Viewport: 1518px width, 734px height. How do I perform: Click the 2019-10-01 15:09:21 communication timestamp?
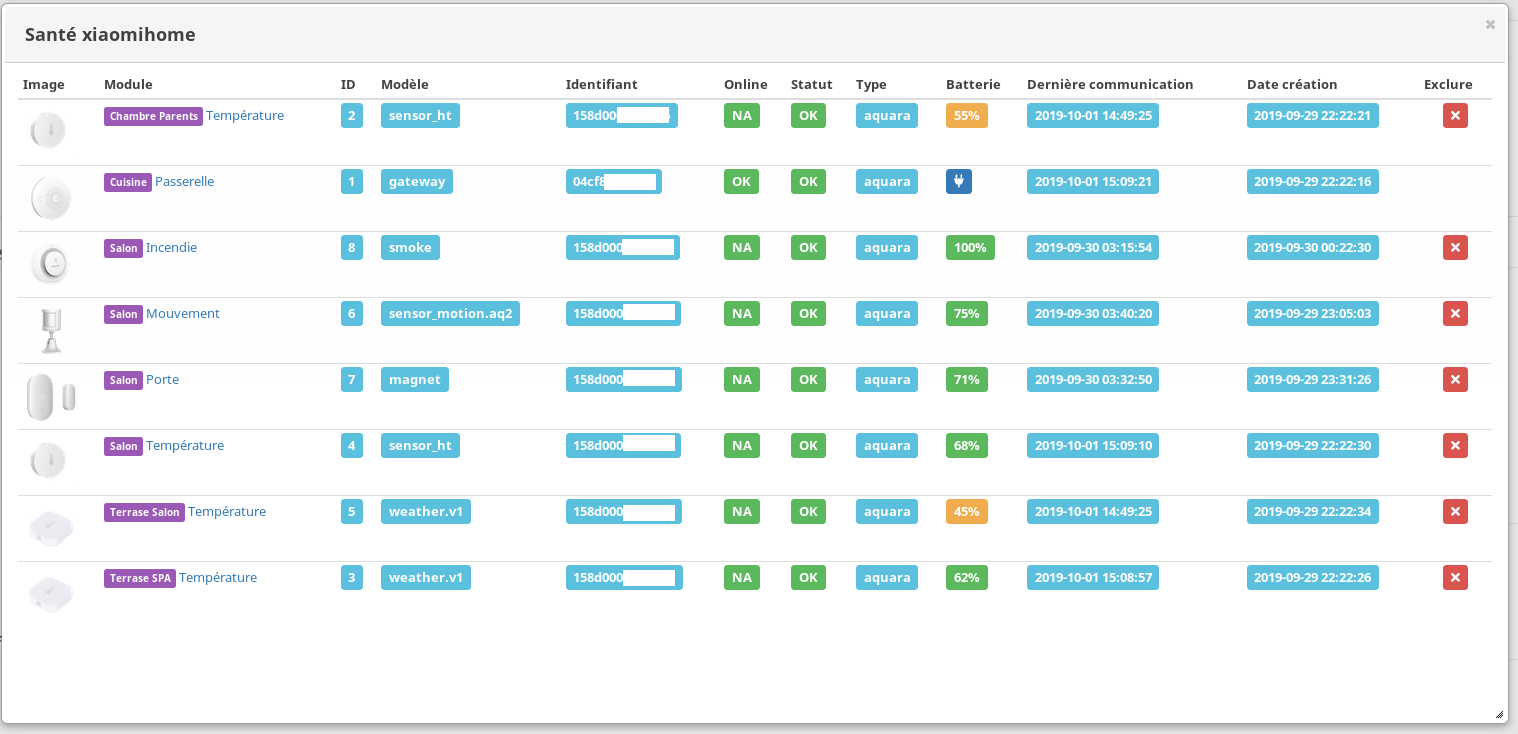1093,182
